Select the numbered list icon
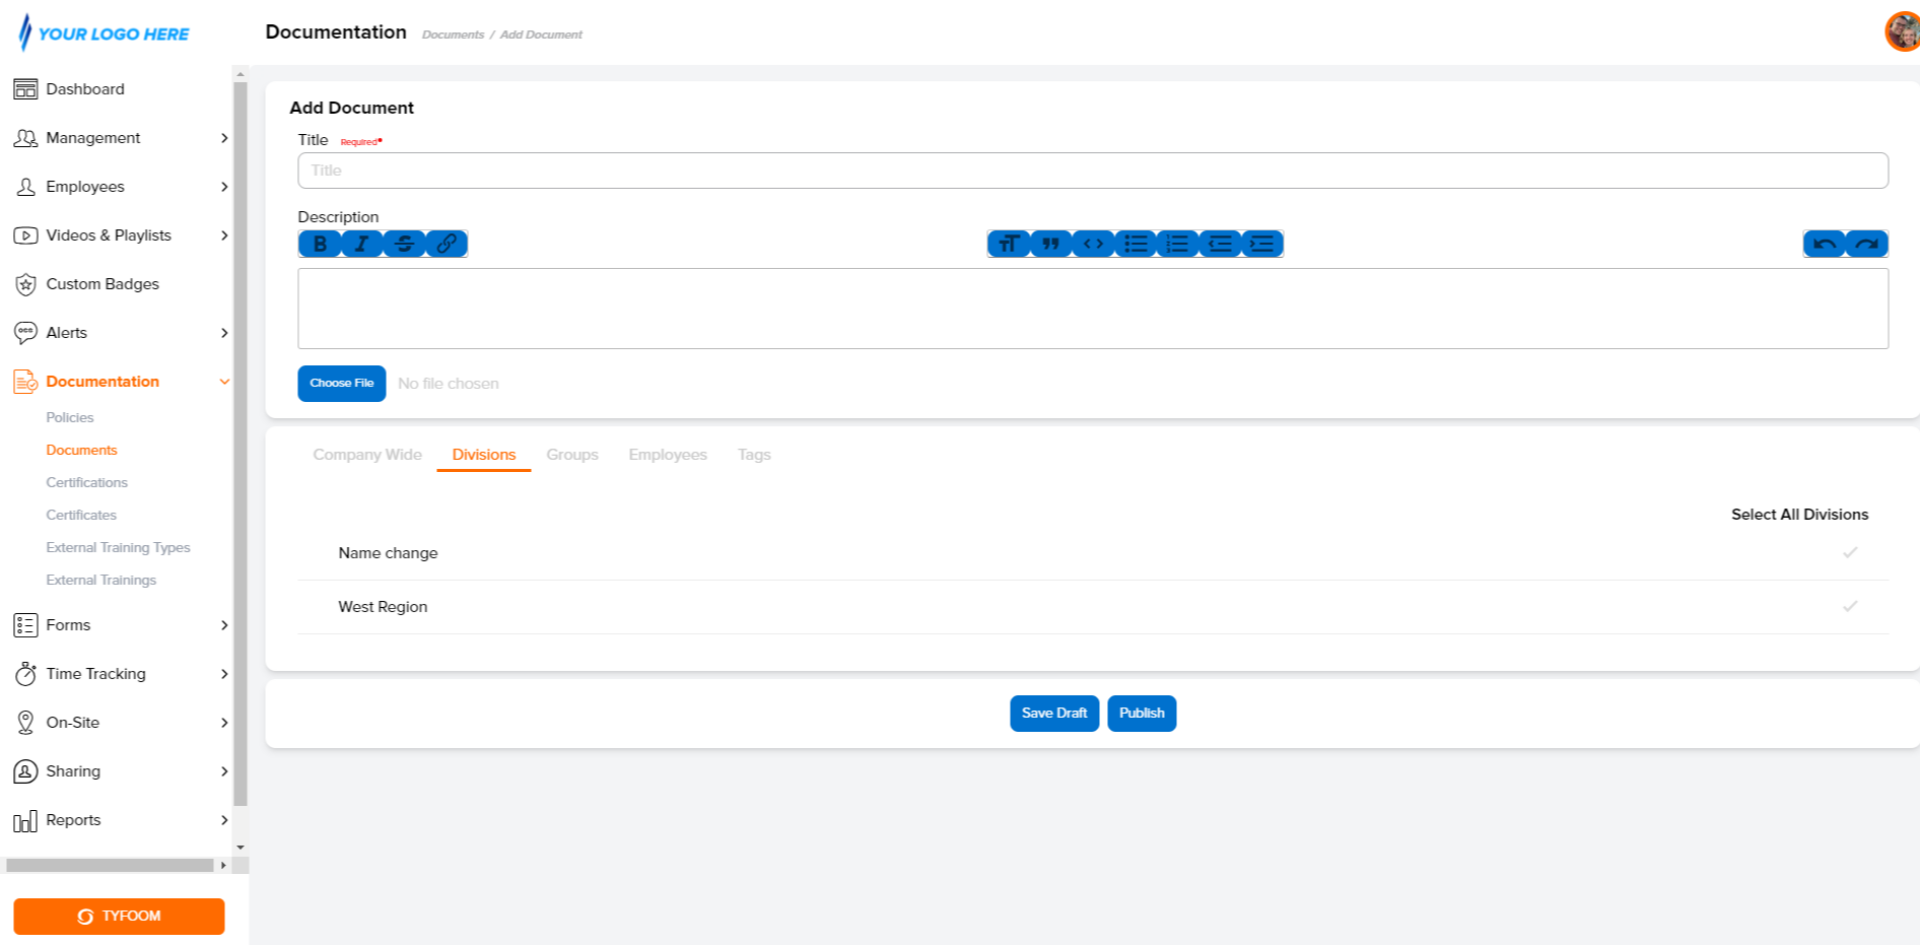The image size is (1920, 945). pyautogui.click(x=1177, y=243)
